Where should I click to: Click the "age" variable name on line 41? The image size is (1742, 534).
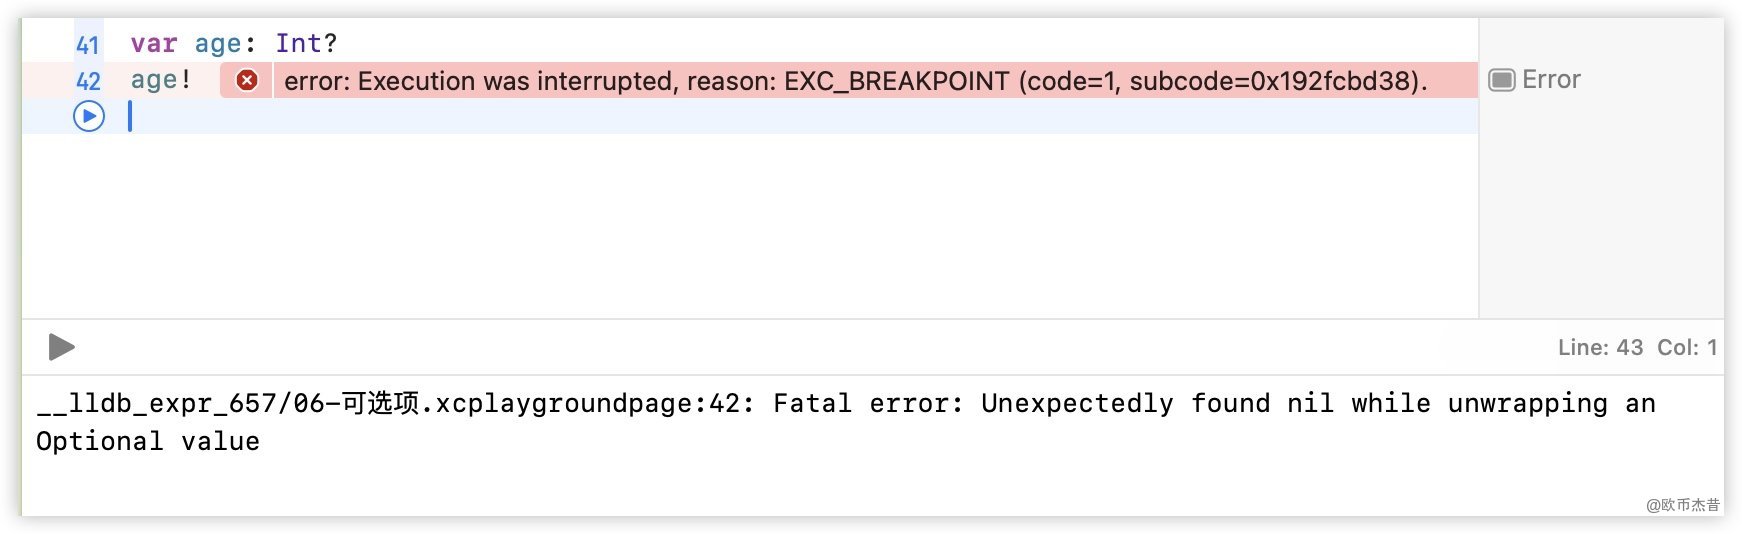(217, 44)
